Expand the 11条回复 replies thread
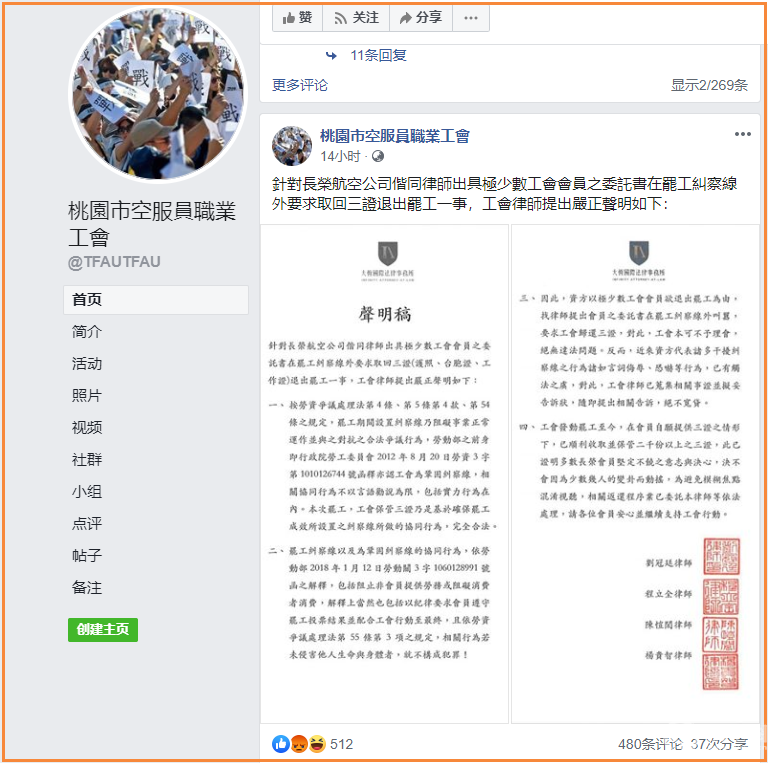768x763 pixels. [x=378, y=55]
